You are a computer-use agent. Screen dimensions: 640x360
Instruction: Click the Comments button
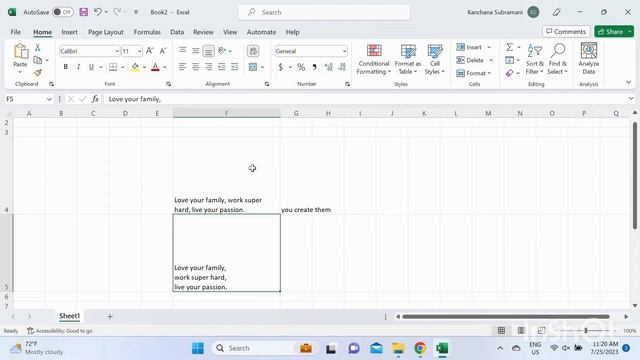566,31
